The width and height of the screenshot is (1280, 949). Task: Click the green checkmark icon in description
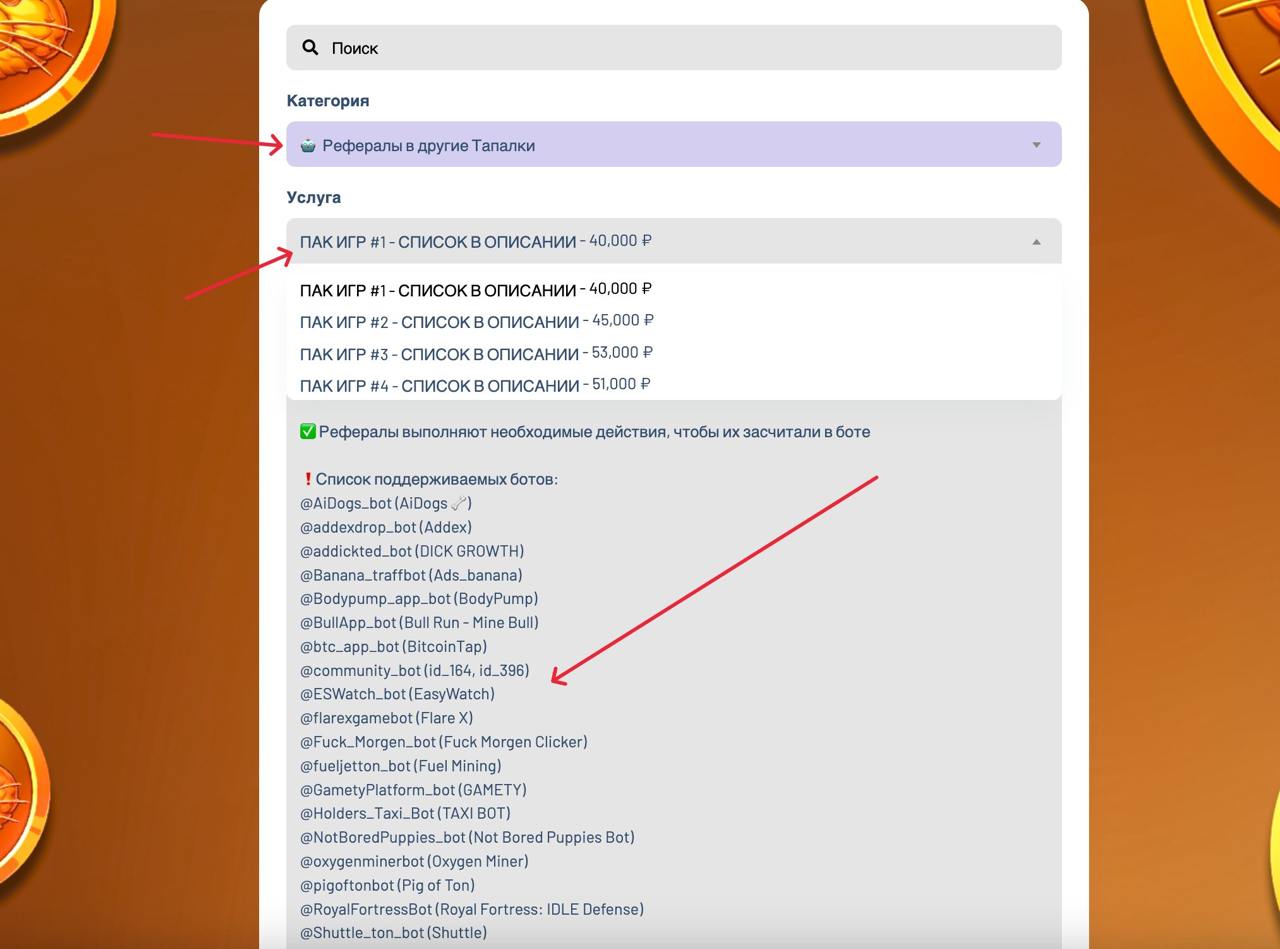[308, 432]
